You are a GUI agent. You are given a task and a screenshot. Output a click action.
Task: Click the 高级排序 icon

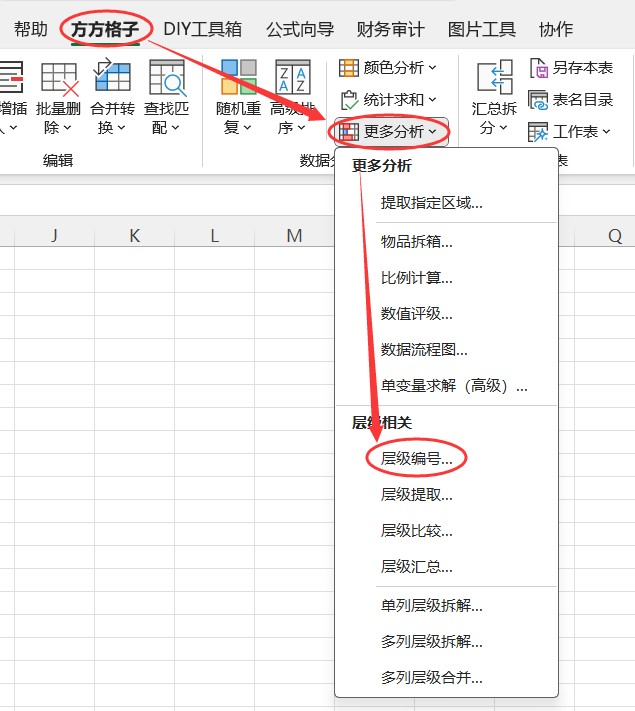point(293,78)
